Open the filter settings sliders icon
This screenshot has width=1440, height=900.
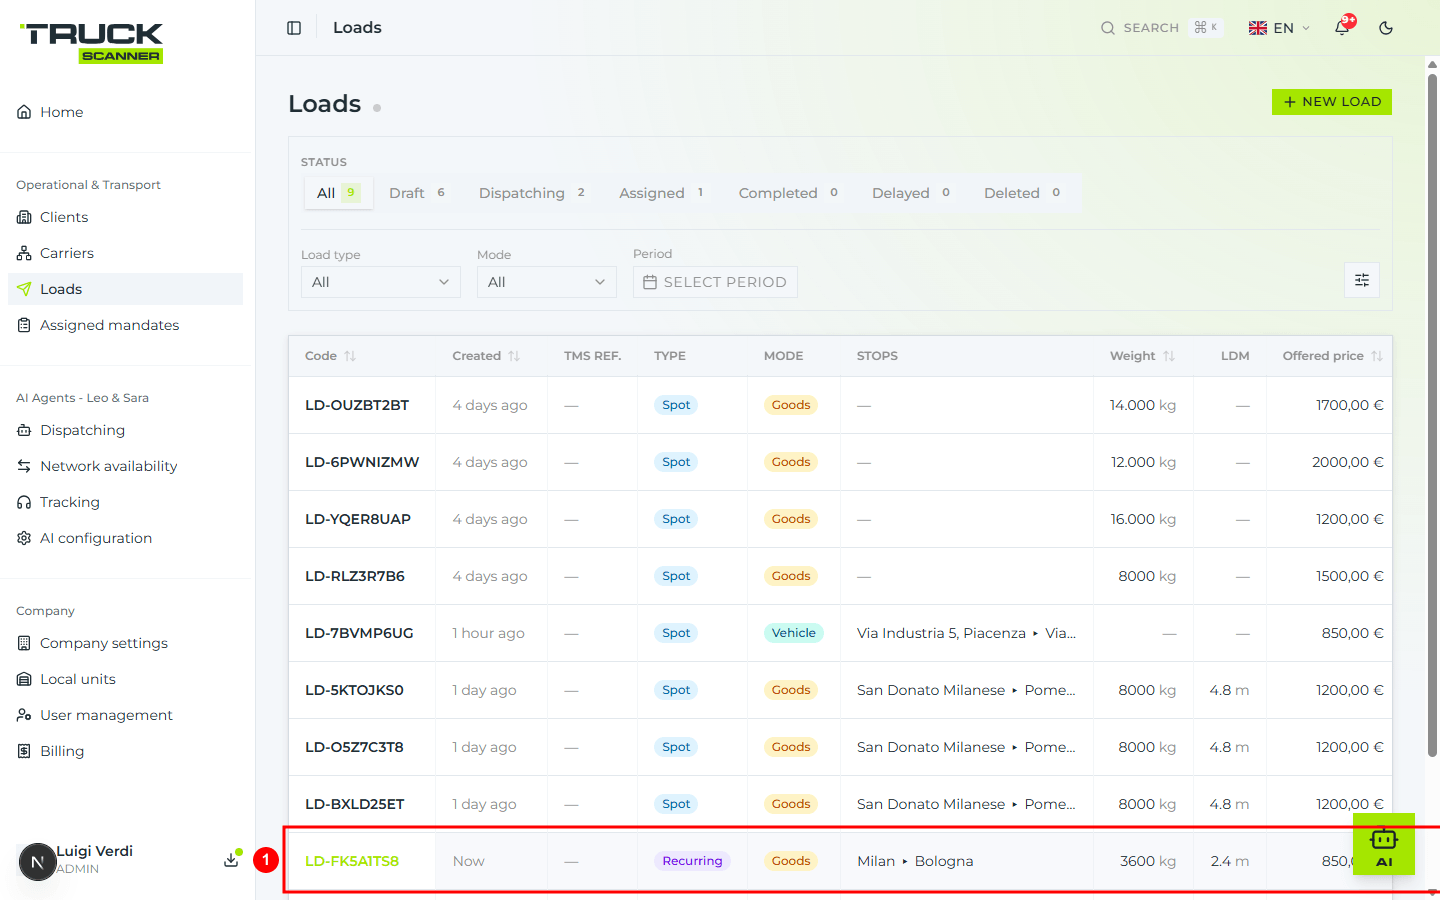1362,280
